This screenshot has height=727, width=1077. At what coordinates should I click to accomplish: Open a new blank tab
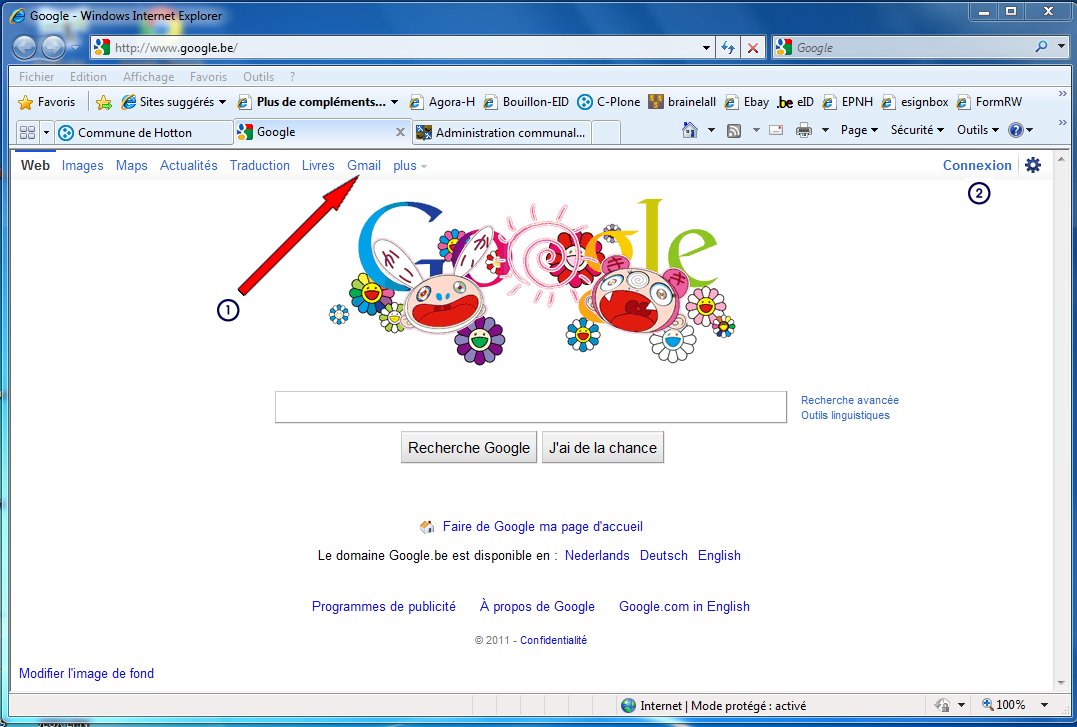click(x=606, y=133)
